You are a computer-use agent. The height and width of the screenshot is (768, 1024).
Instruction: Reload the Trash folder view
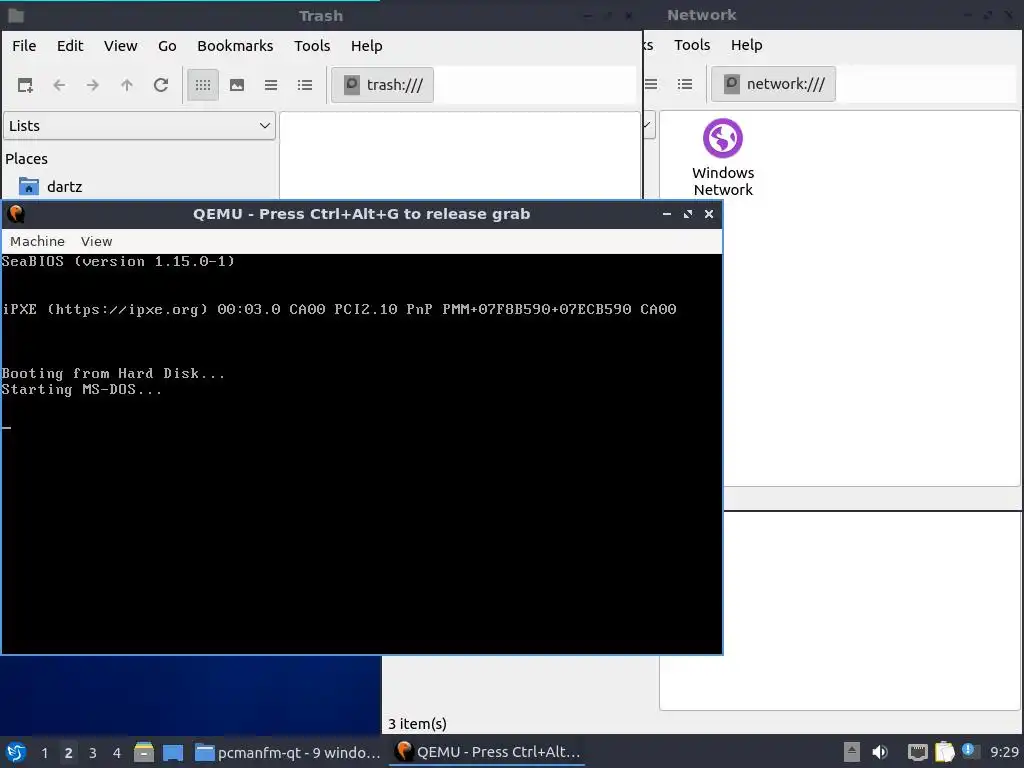tap(161, 85)
